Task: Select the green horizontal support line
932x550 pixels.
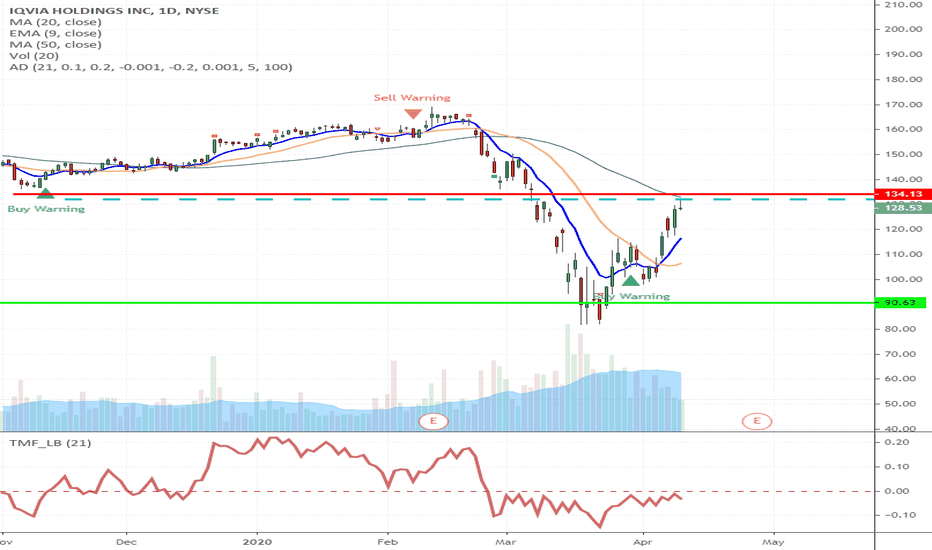Action: point(438,303)
